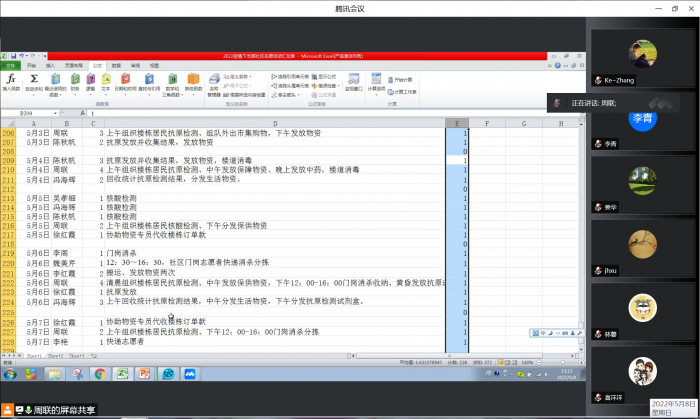This screenshot has height=419, width=700.
Task: Switch to the Page Layout ribbon tab
Action: (x=74, y=66)
